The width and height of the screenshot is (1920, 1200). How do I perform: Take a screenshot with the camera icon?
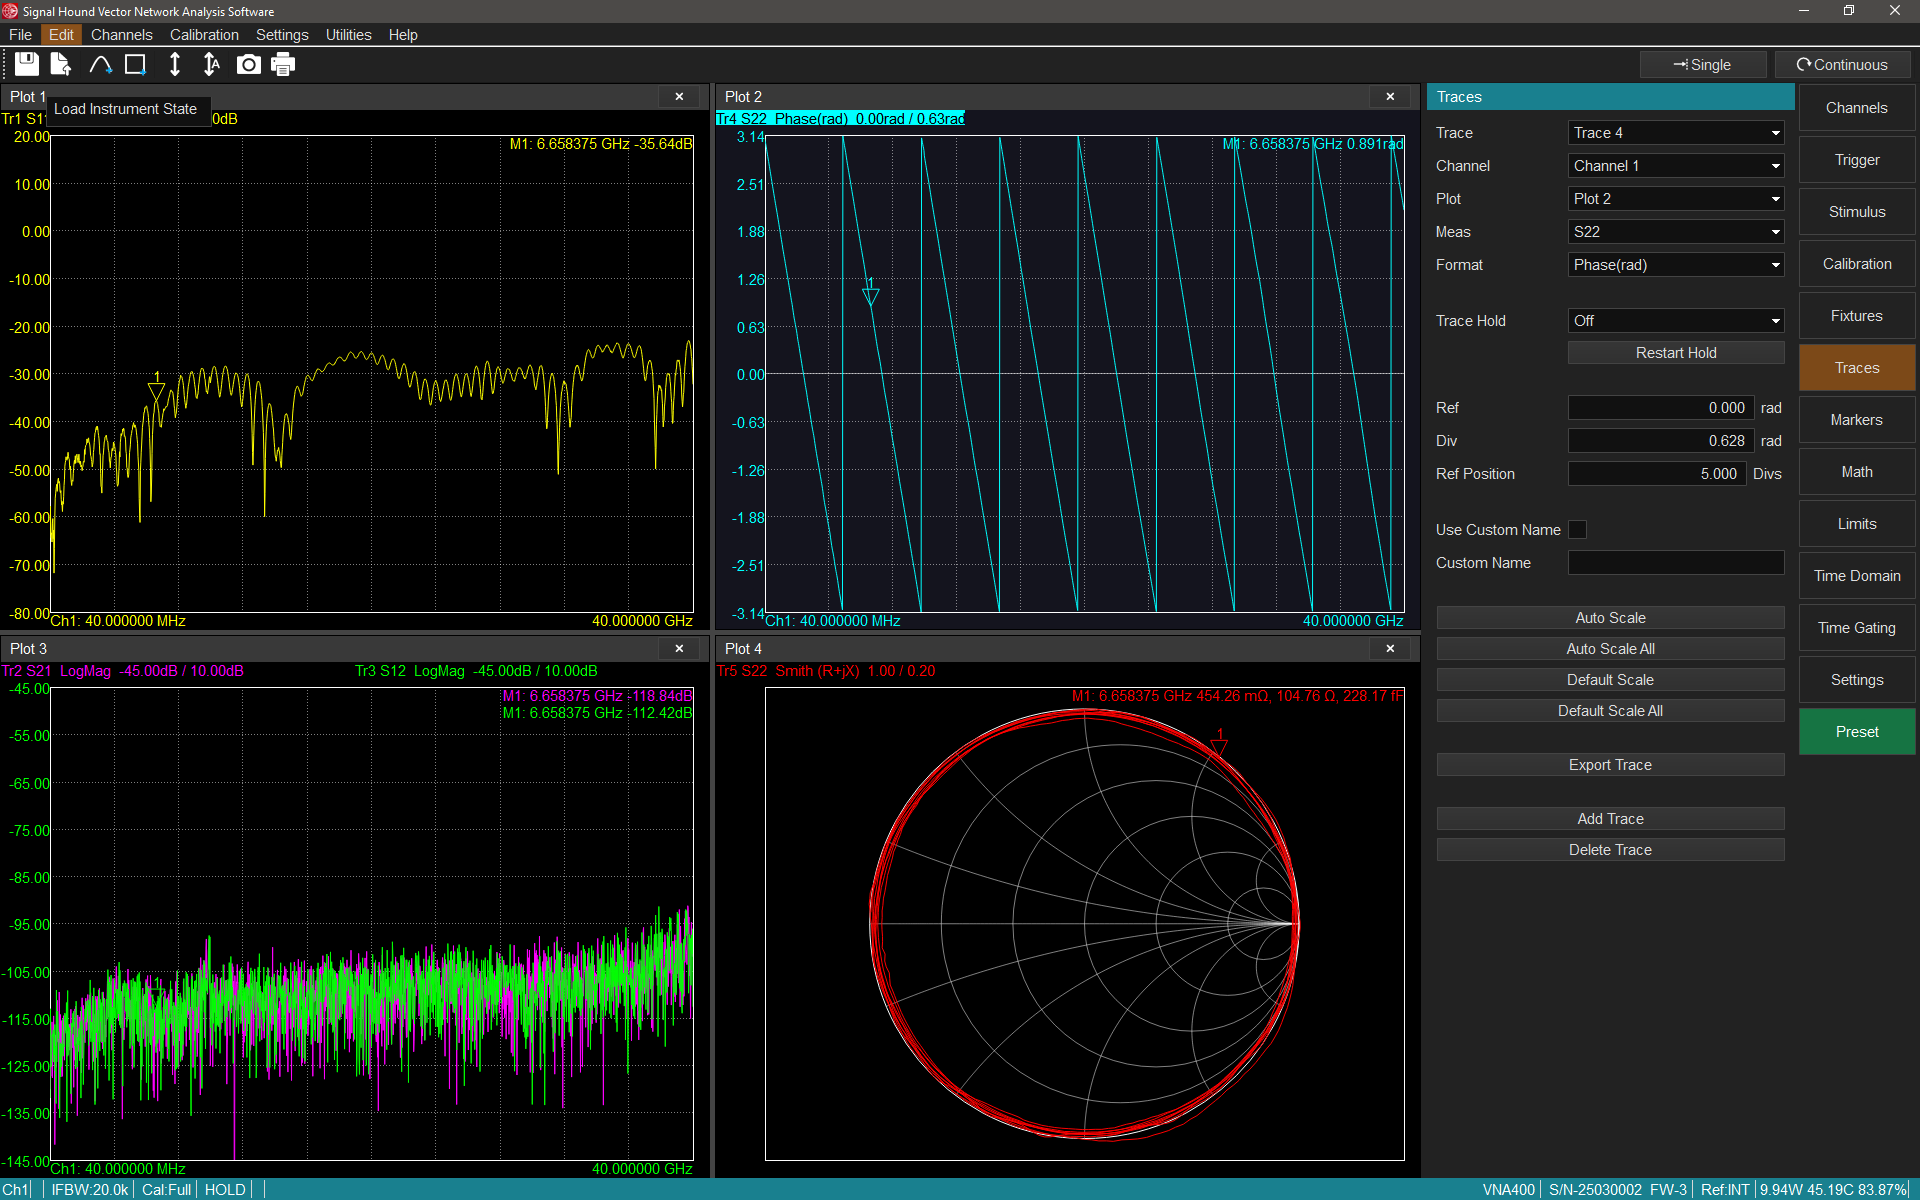point(248,65)
